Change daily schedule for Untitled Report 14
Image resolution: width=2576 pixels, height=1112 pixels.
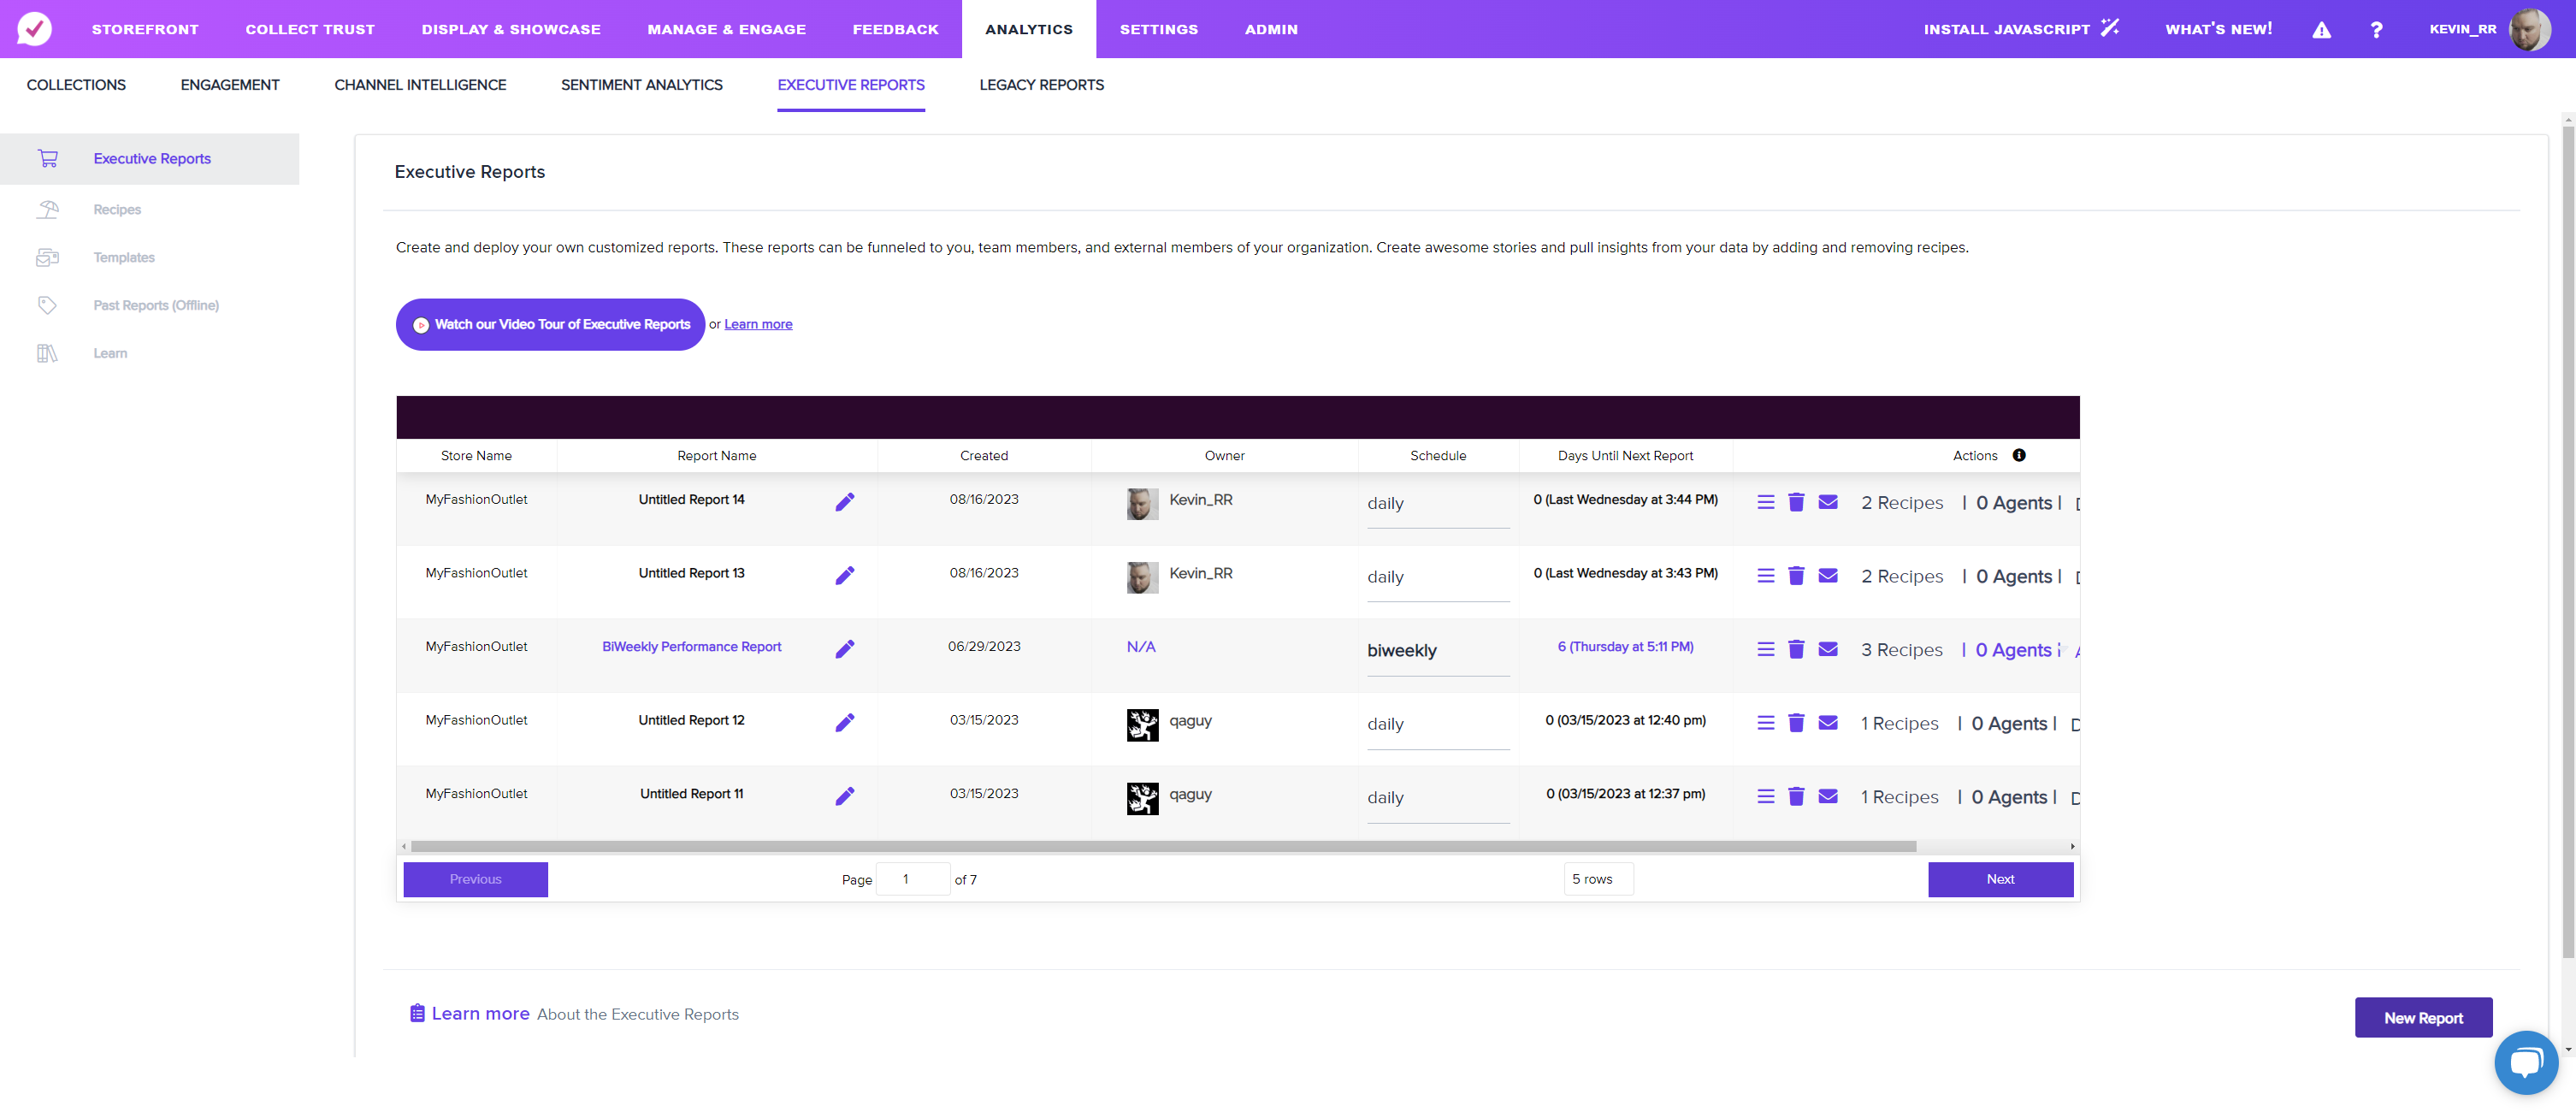1438,504
